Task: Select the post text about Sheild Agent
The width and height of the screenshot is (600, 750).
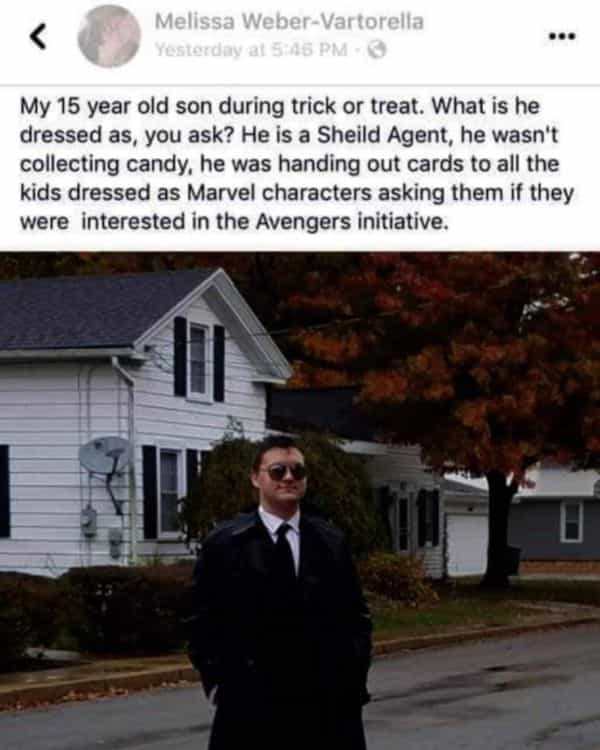Action: click(x=297, y=164)
